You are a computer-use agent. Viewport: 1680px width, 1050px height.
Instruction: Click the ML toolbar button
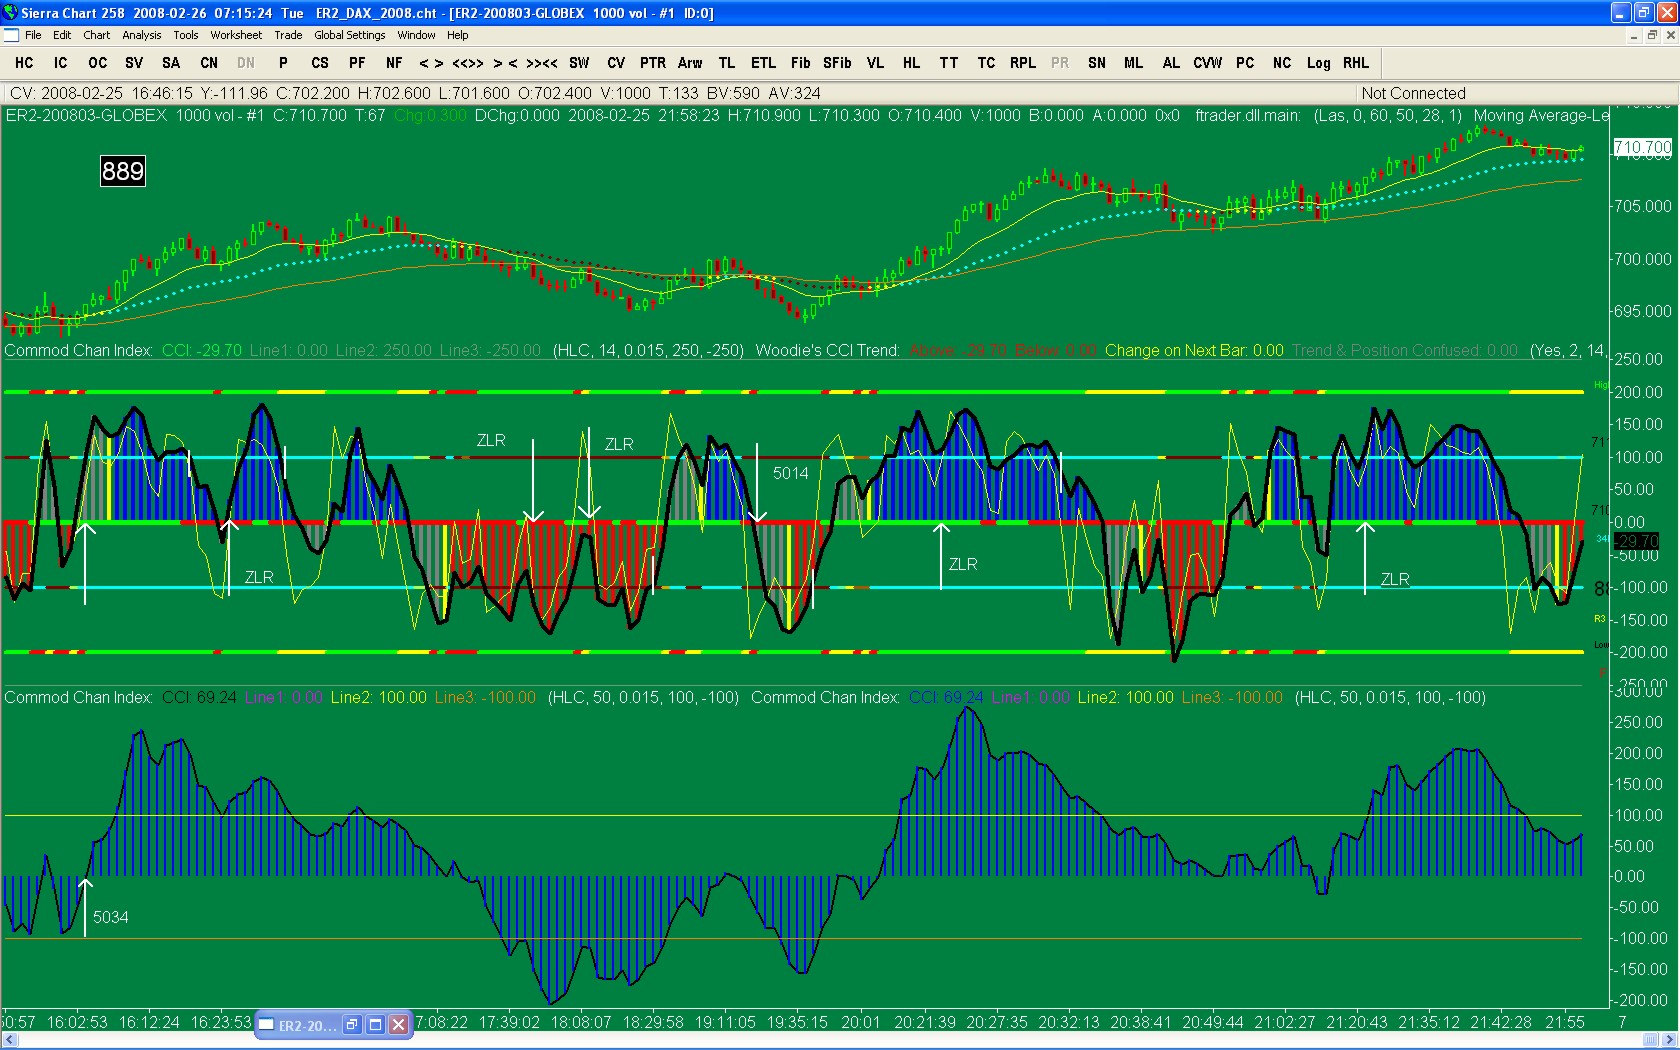pos(1133,63)
